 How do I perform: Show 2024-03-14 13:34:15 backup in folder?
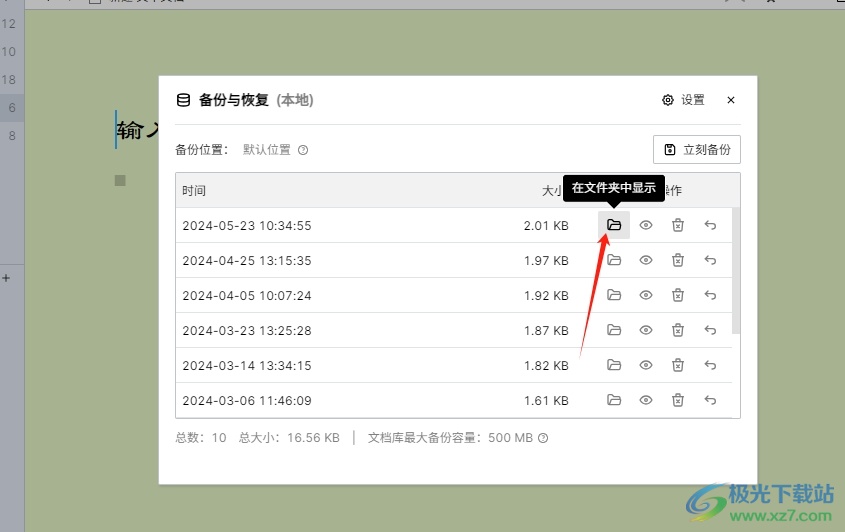pos(614,365)
